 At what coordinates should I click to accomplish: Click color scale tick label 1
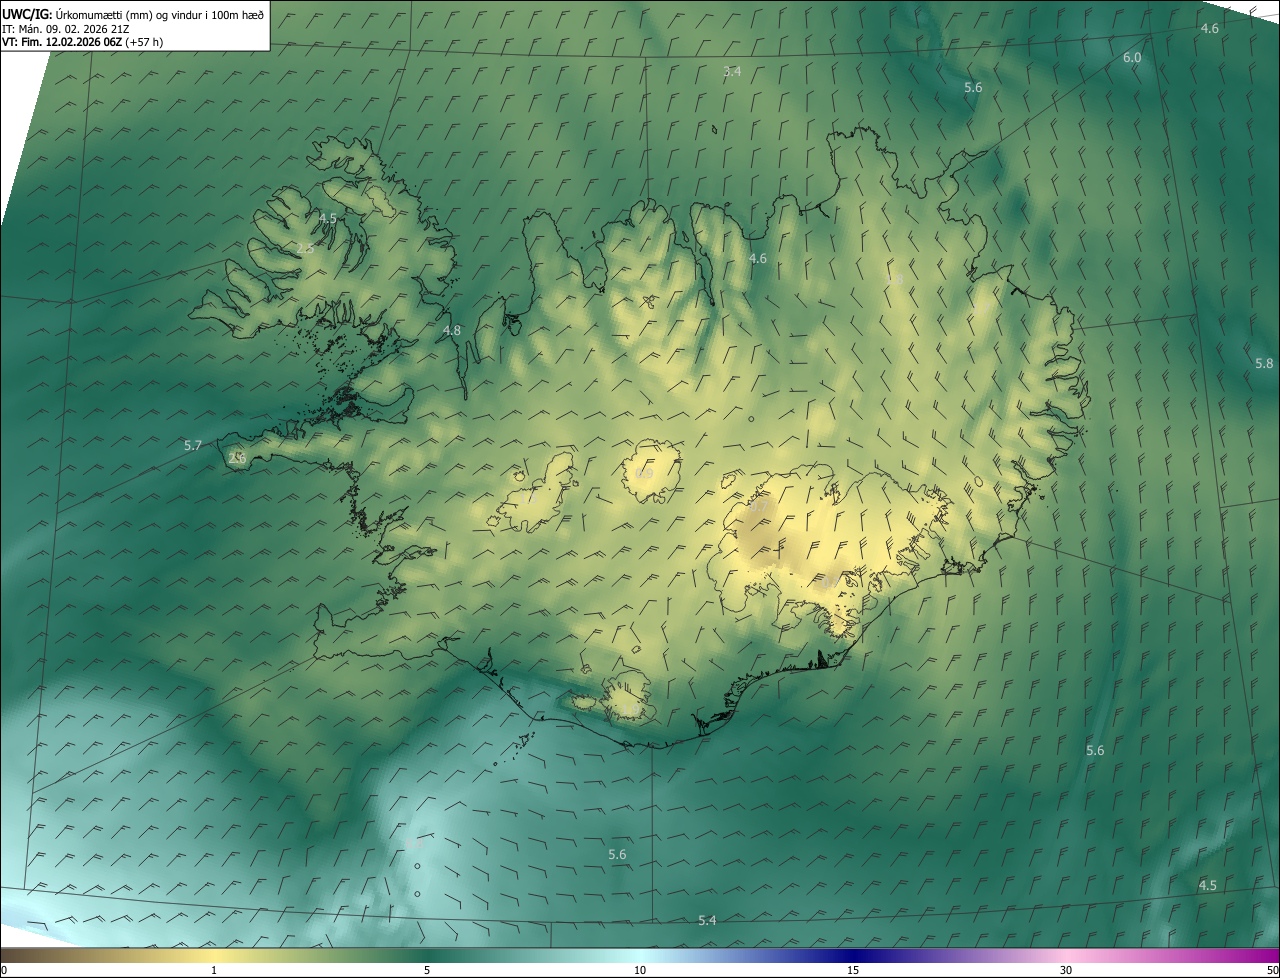(x=214, y=970)
